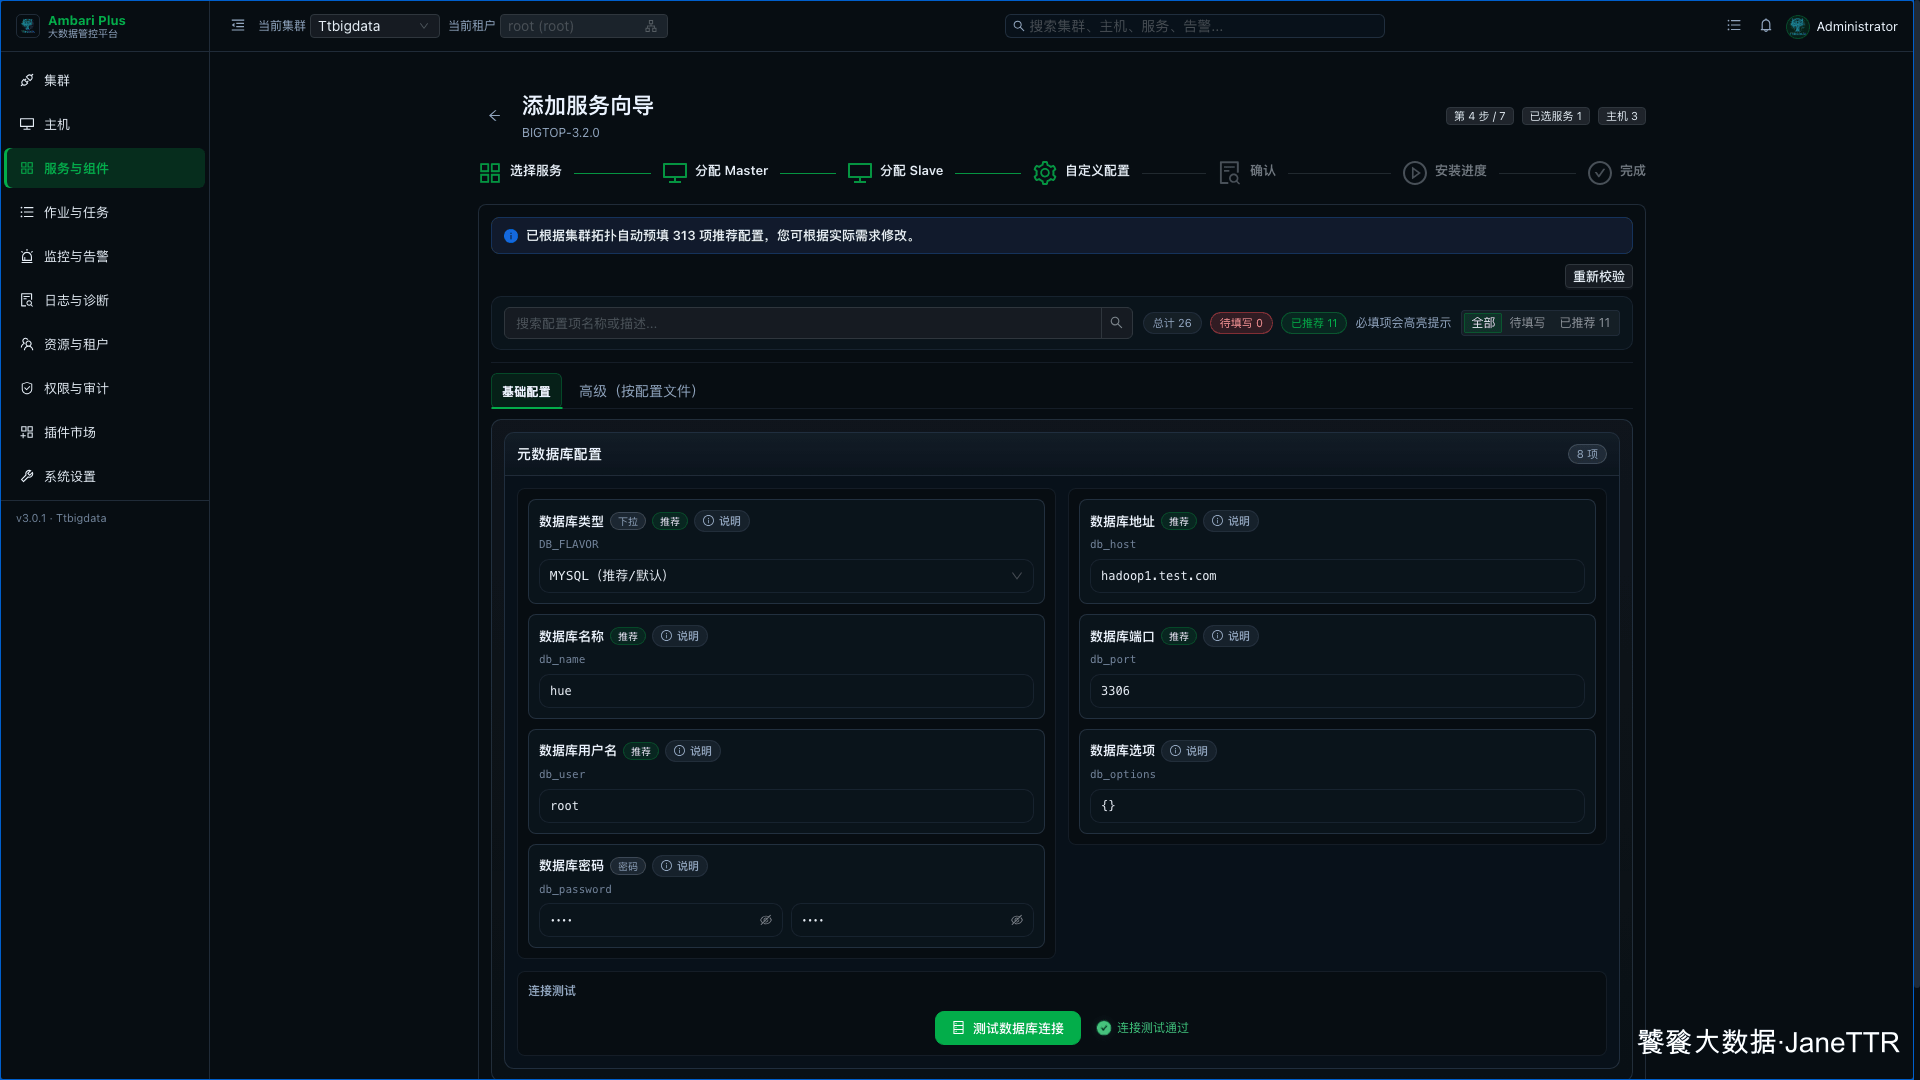1920x1080 pixels.
Task: Click the green 连接测试通过 check icon
Action: (1104, 1028)
